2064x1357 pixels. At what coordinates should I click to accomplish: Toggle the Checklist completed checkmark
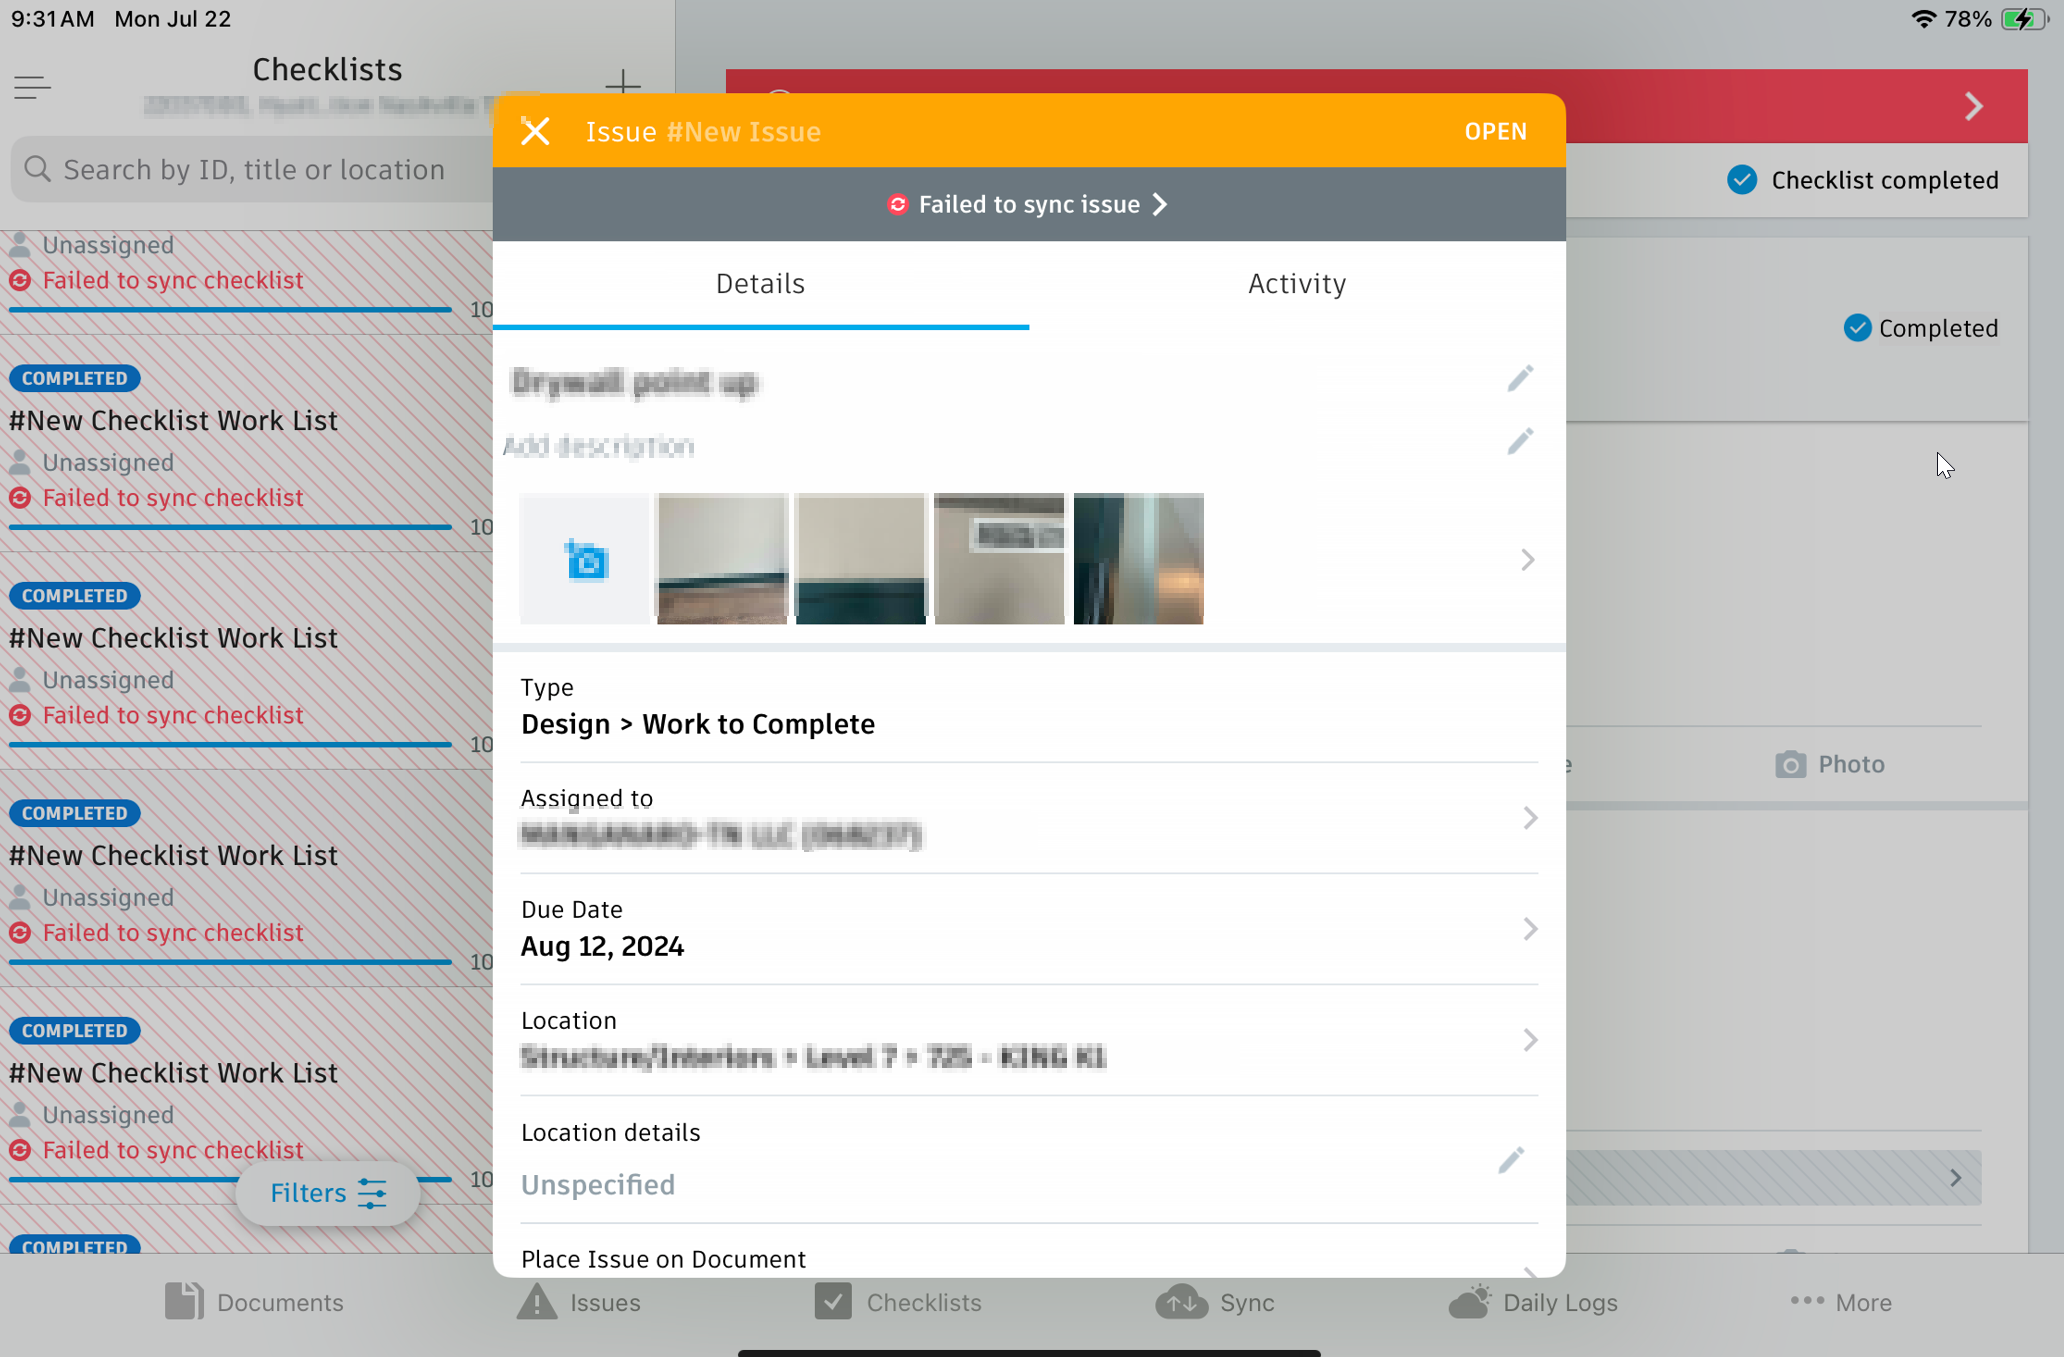tap(1742, 180)
